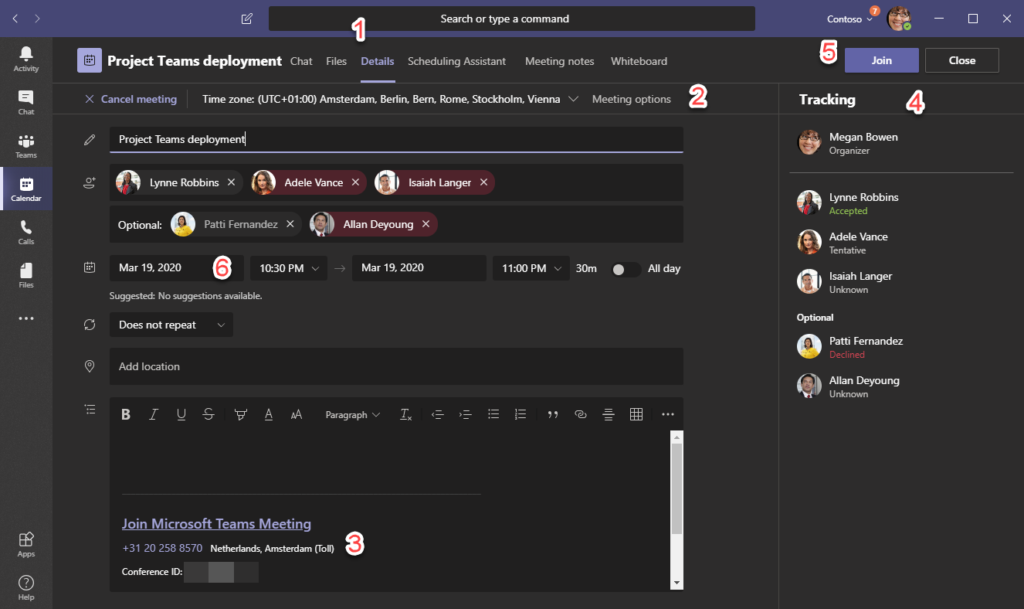This screenshot has height=609, width=1024.
Task: Click the start date Mar 19, 2020 field
Action: point(176,268)
